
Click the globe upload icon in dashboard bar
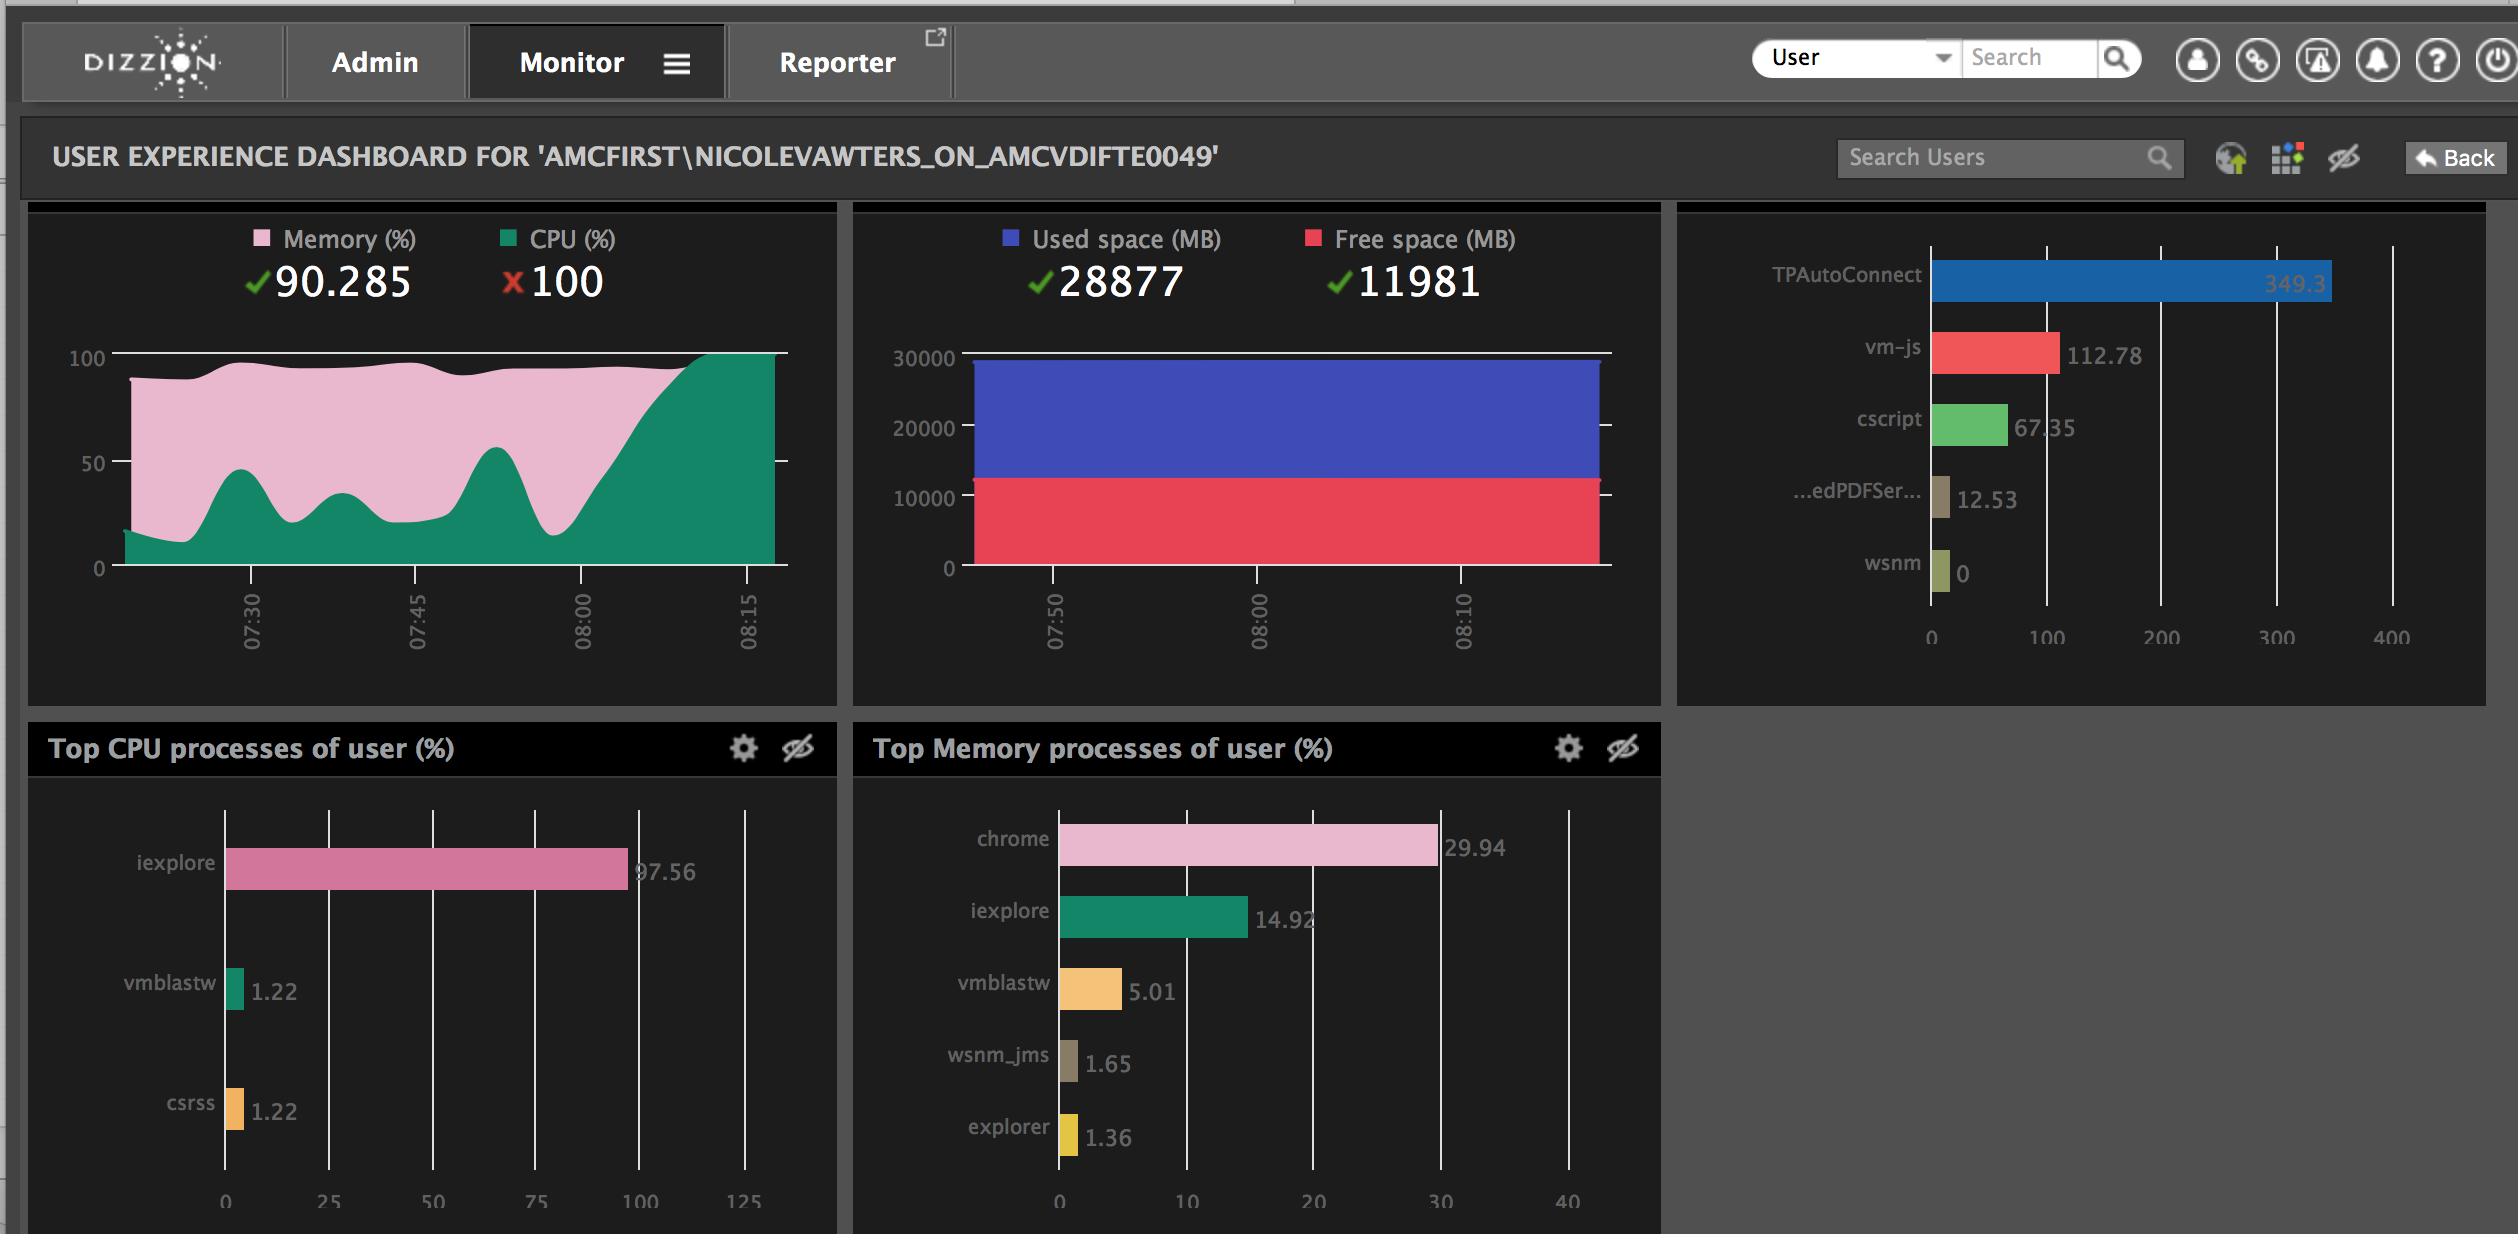tap(2231, 158)
